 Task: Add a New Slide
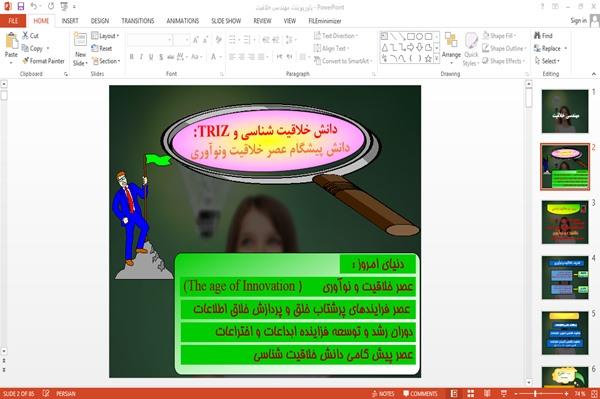(80, 49)
